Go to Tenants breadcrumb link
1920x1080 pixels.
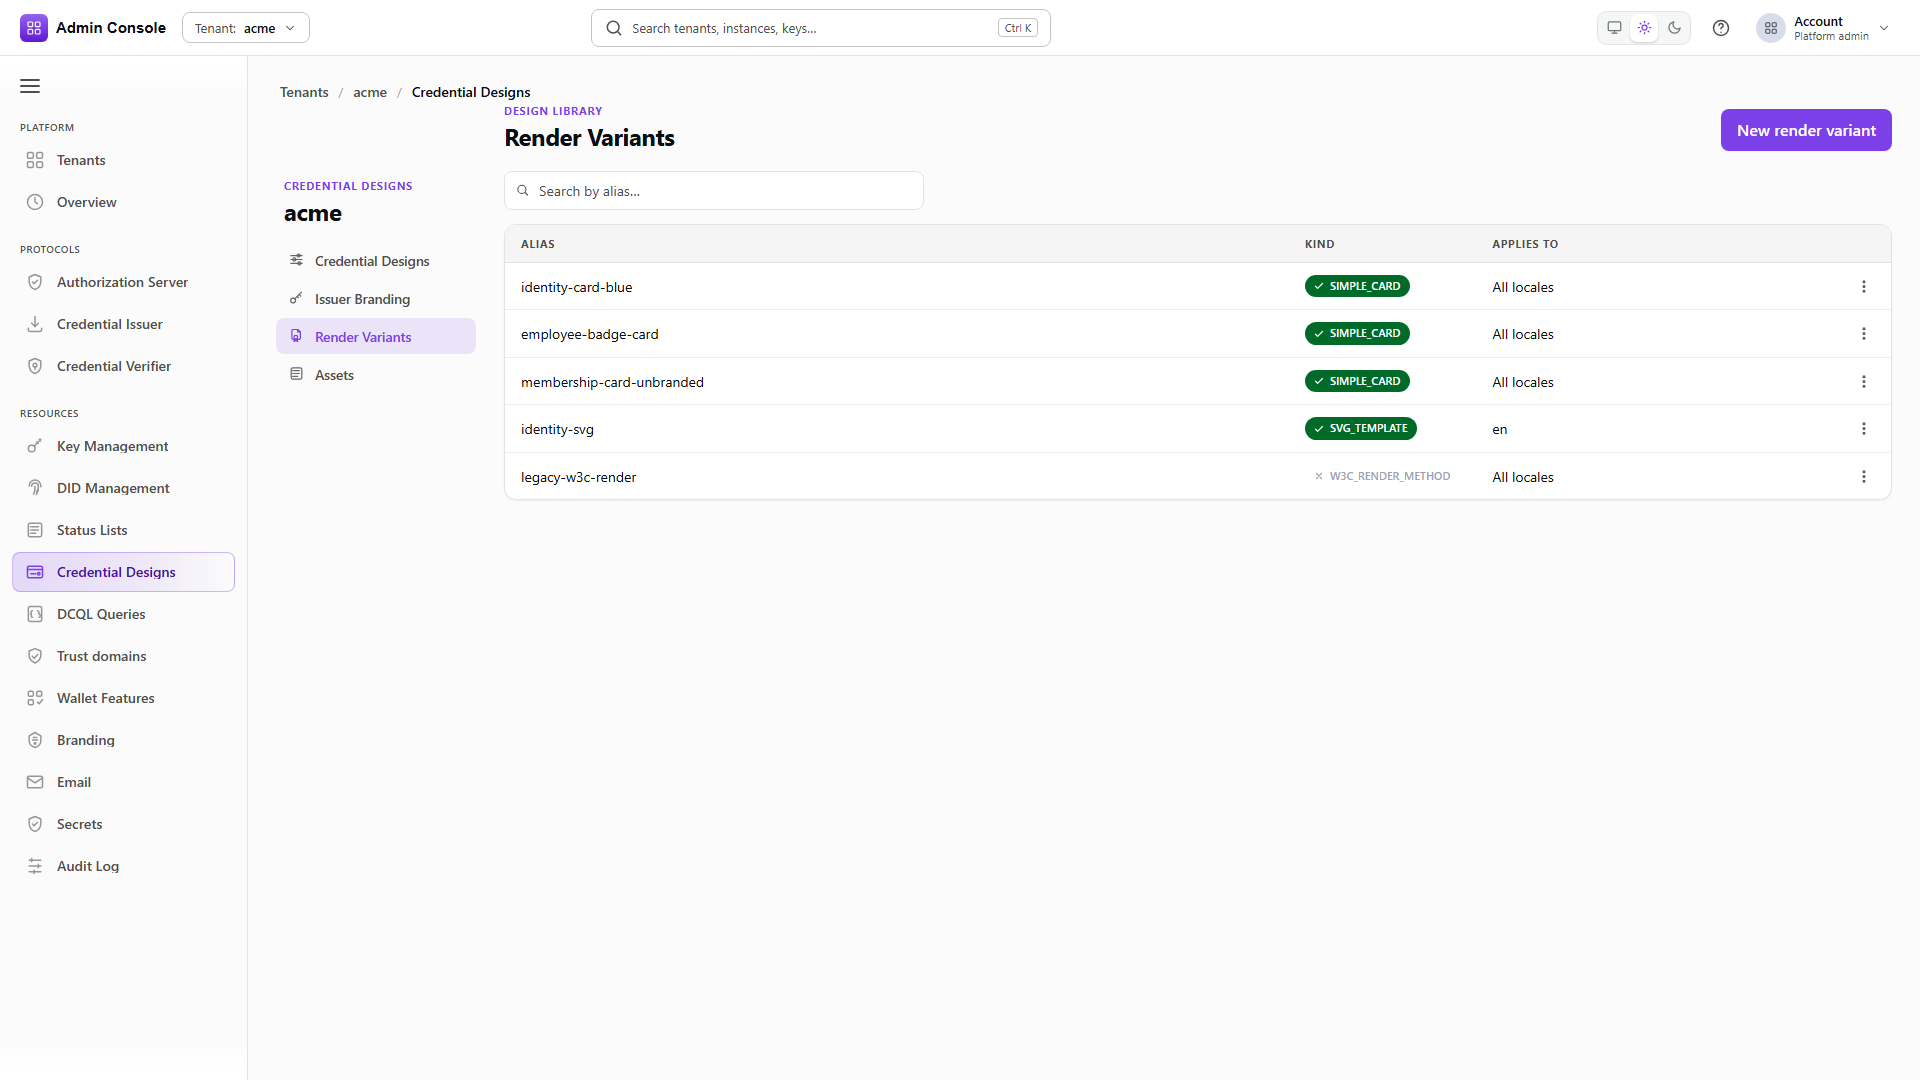tap(304, 92)
